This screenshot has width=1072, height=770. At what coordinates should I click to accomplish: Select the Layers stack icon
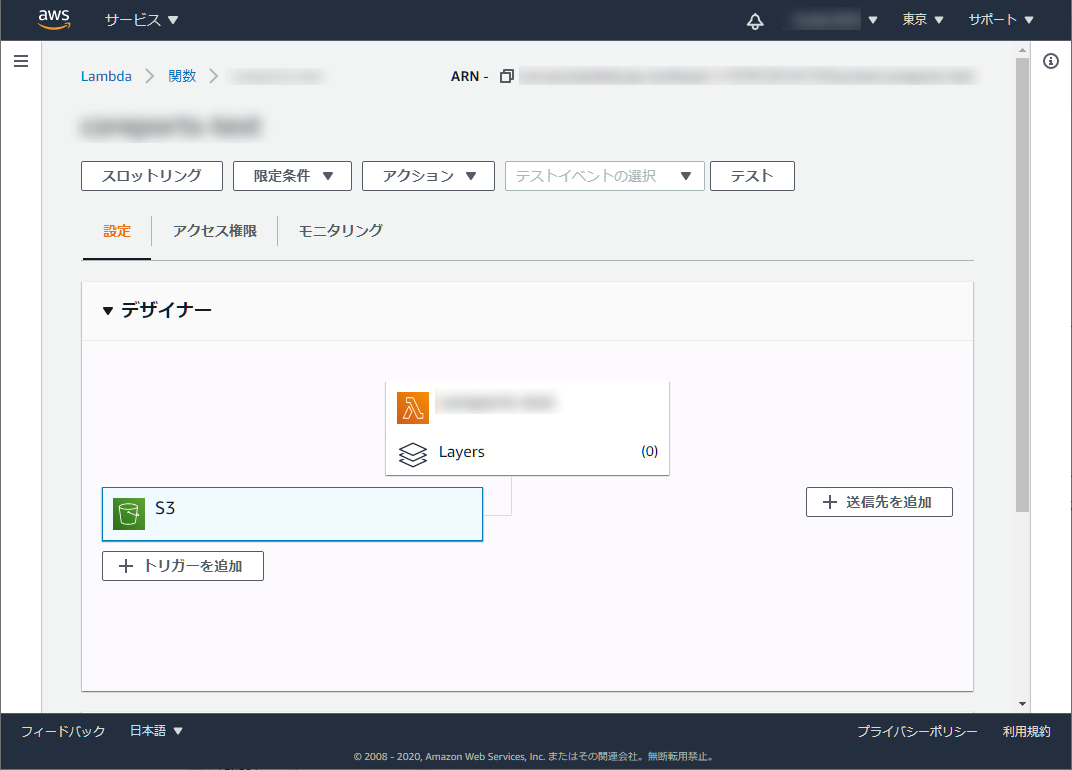(413, 454)
